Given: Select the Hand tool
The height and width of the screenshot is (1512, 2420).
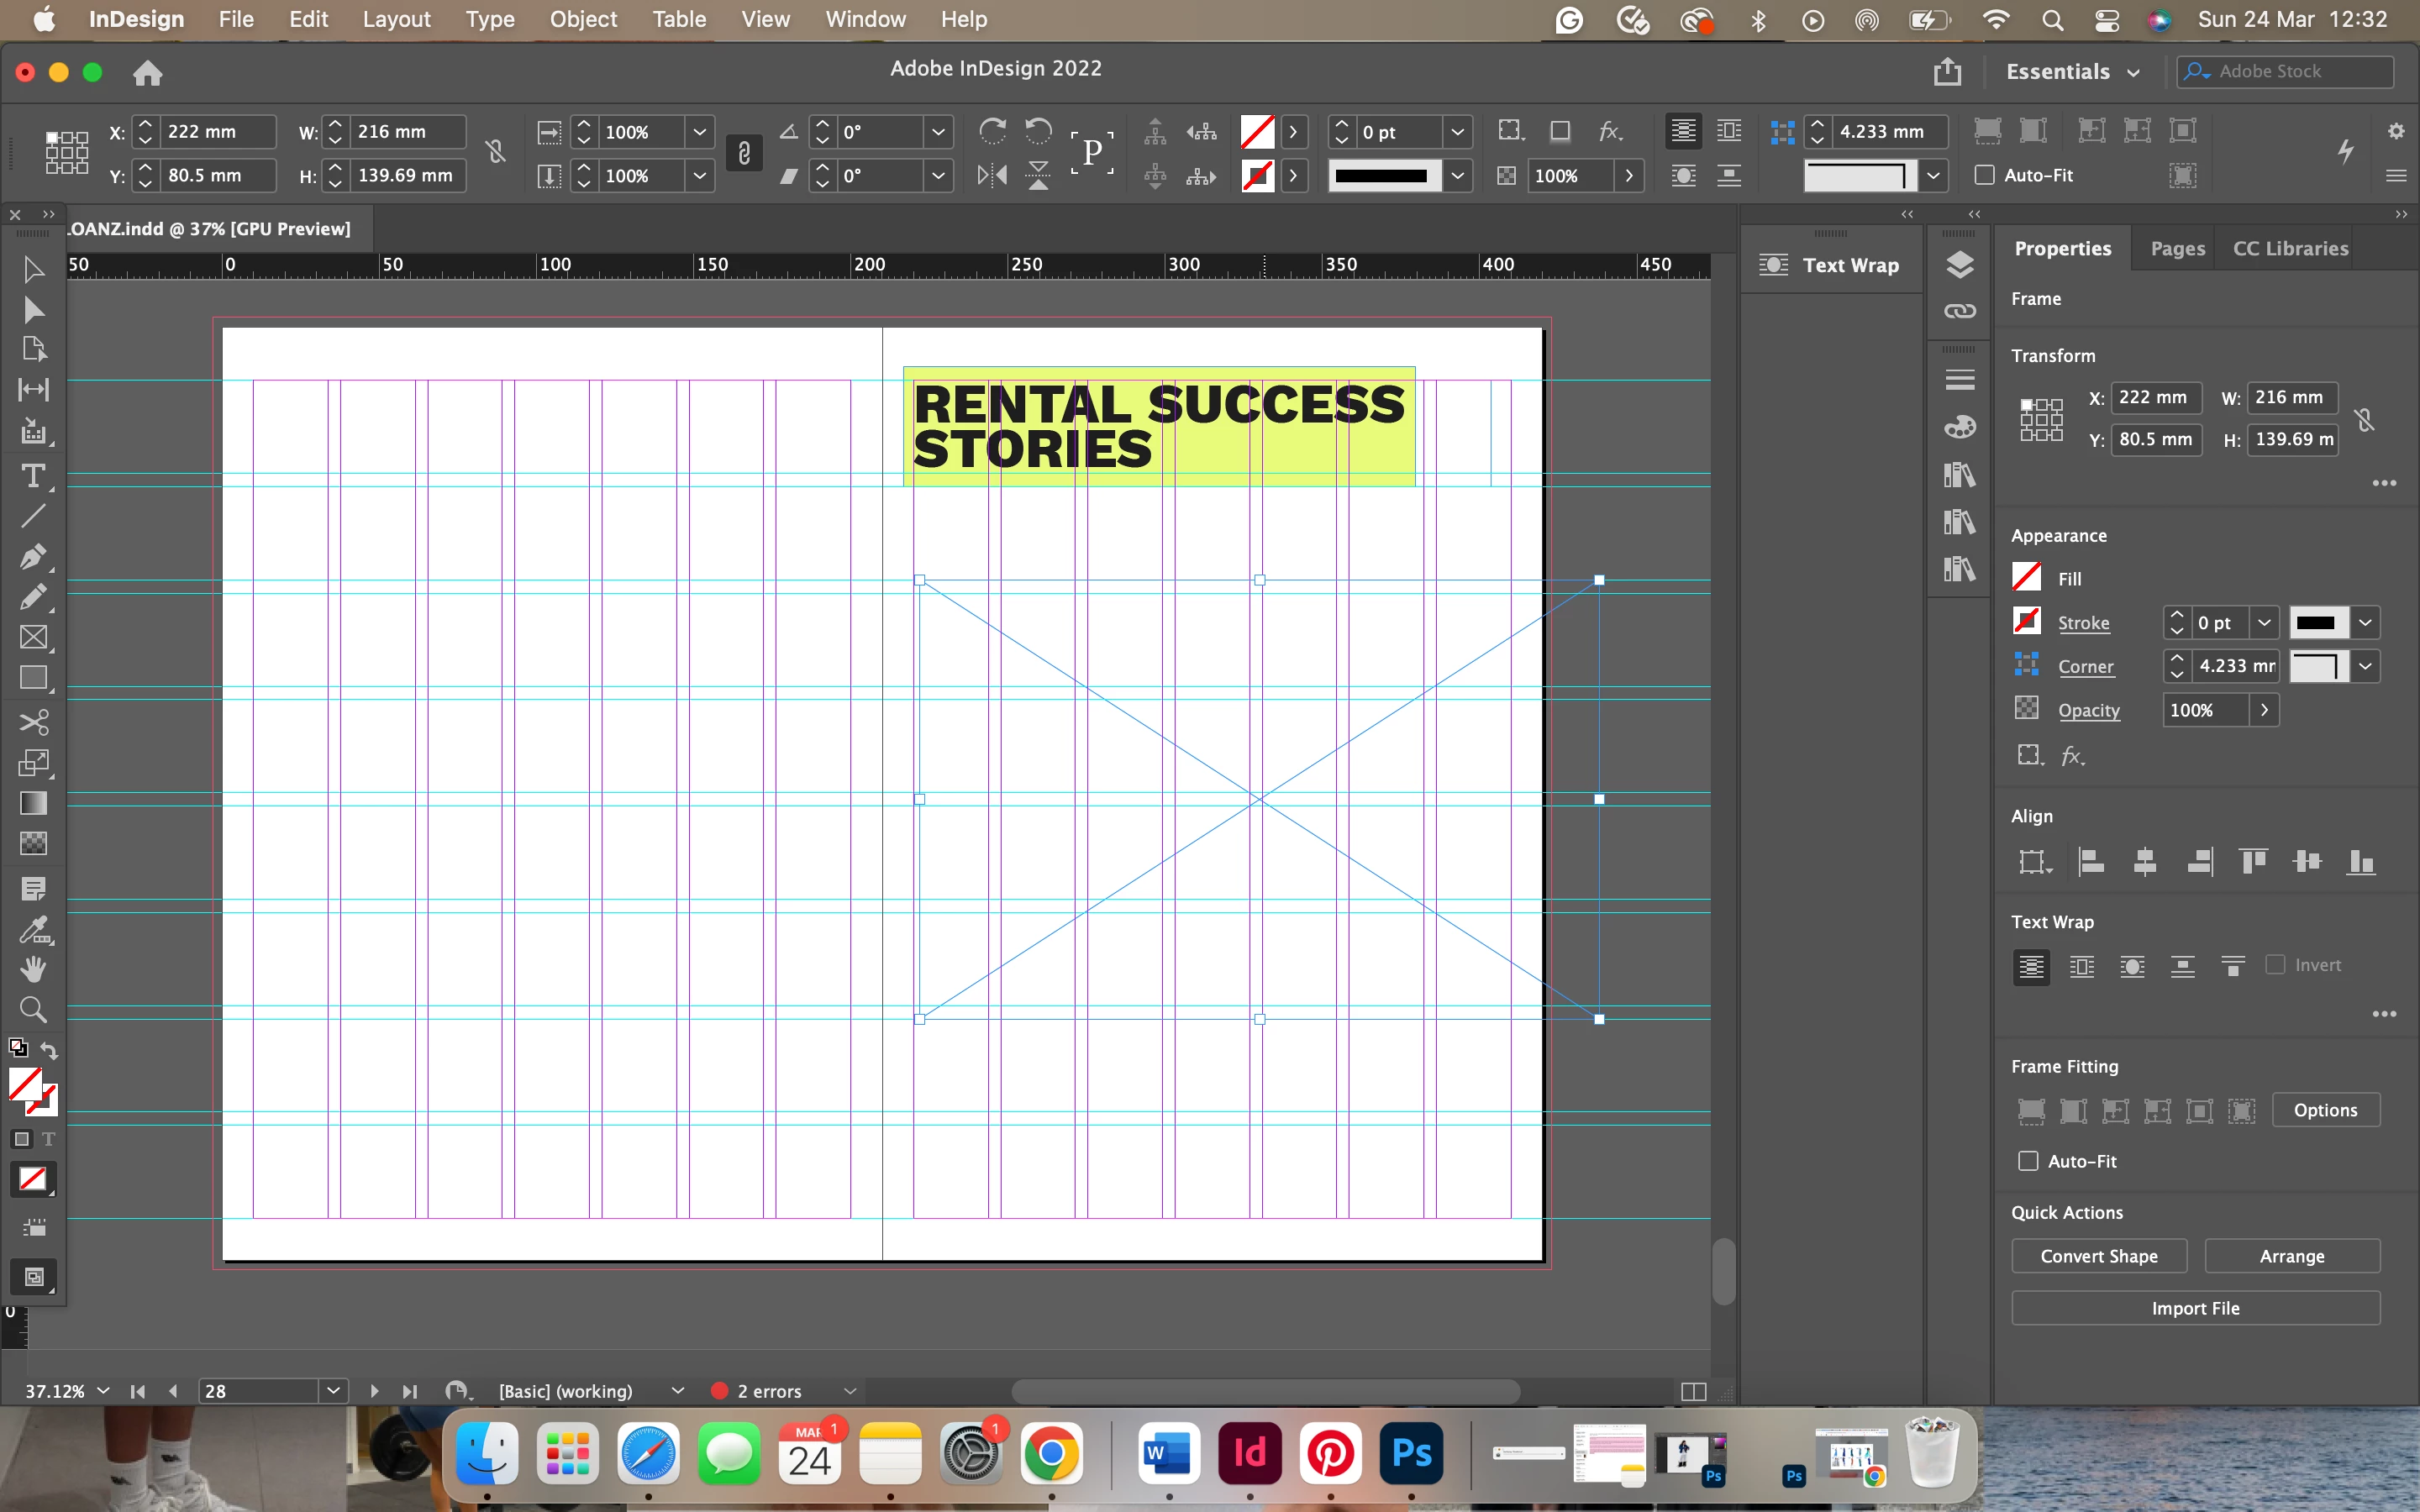Looking at the screenshot, I should pos(33,969).
